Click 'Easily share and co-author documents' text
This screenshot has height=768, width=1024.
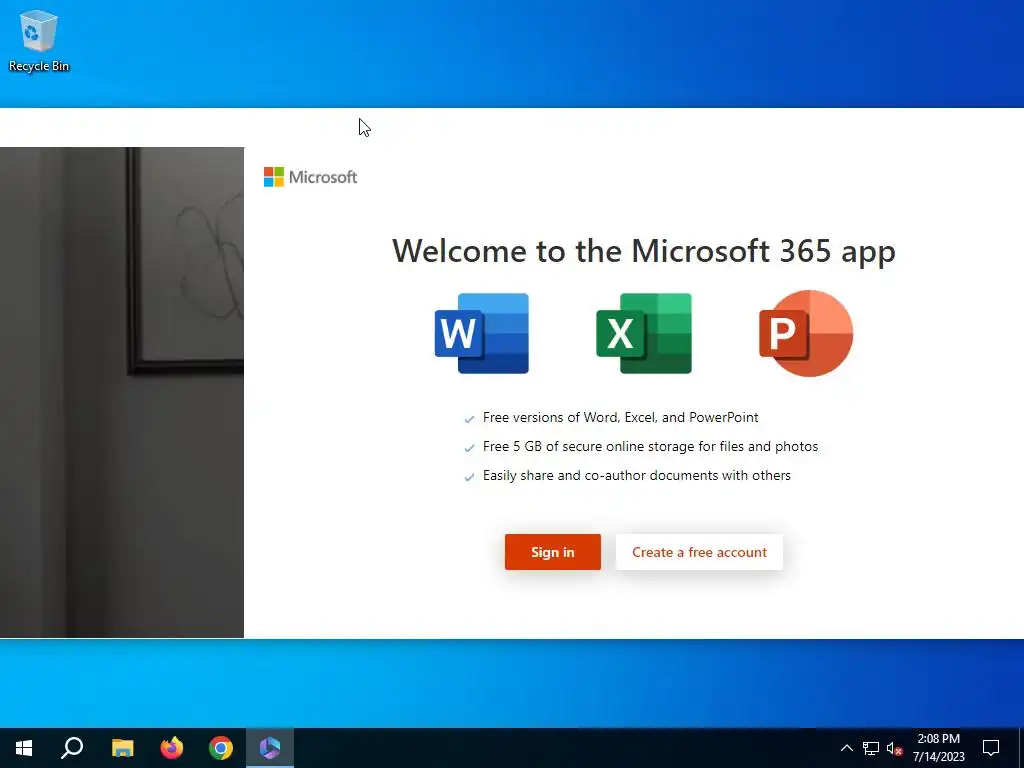click(x=637, y=475)
